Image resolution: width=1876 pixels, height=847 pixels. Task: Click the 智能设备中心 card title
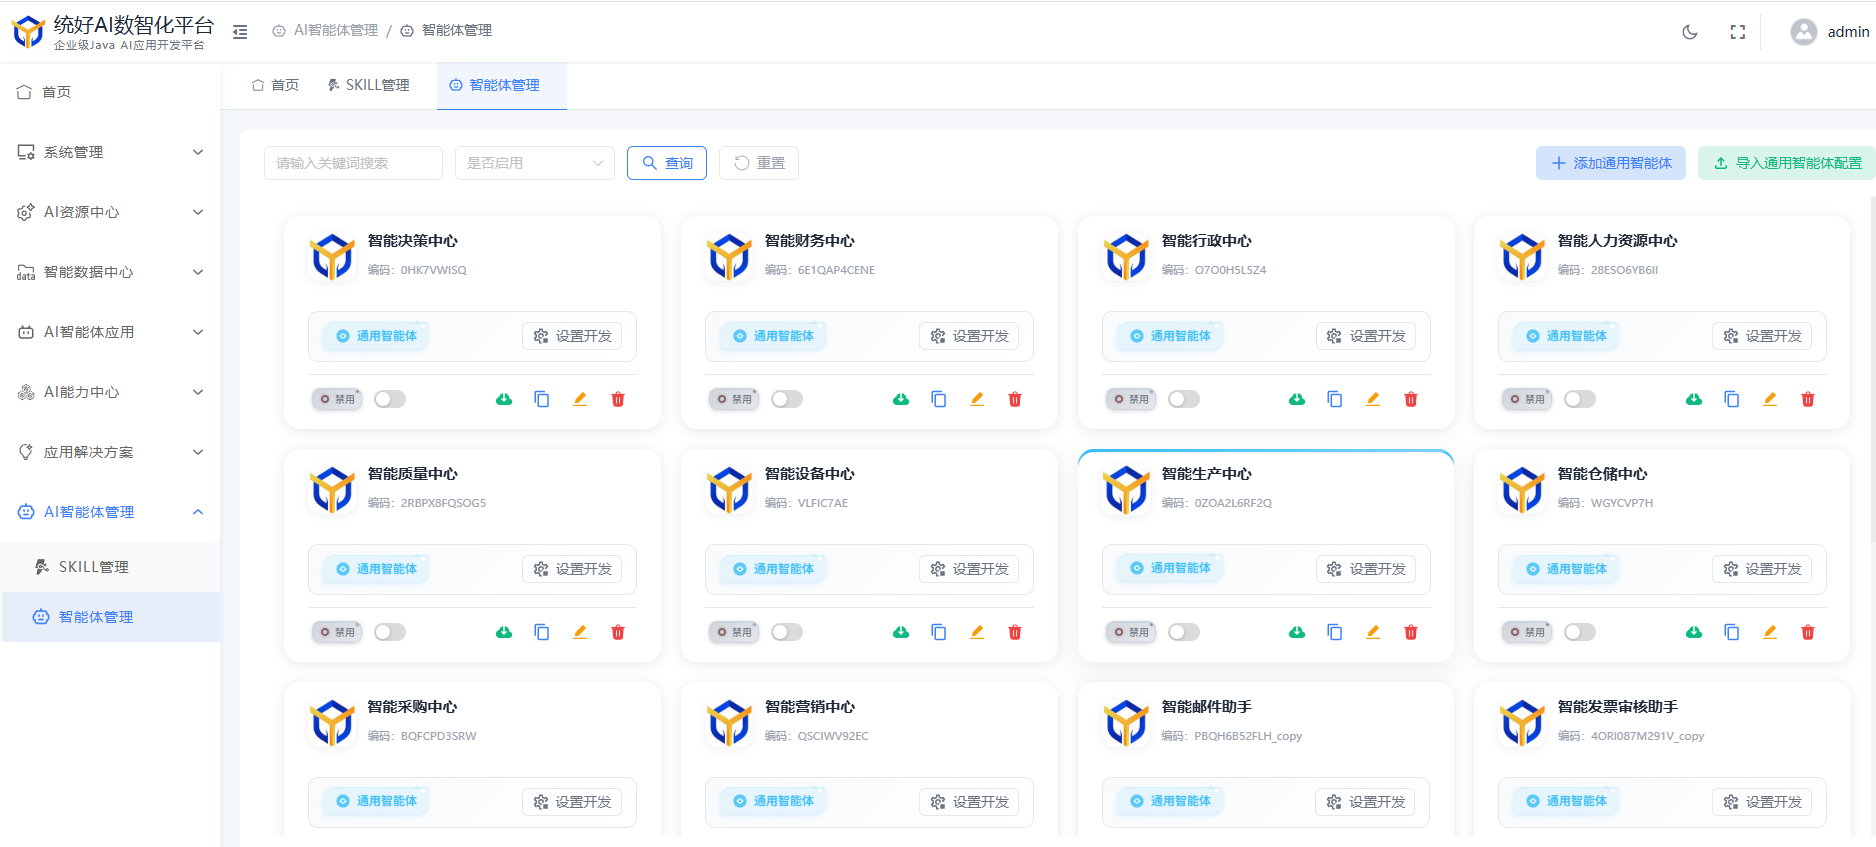(x=810, y=474)
